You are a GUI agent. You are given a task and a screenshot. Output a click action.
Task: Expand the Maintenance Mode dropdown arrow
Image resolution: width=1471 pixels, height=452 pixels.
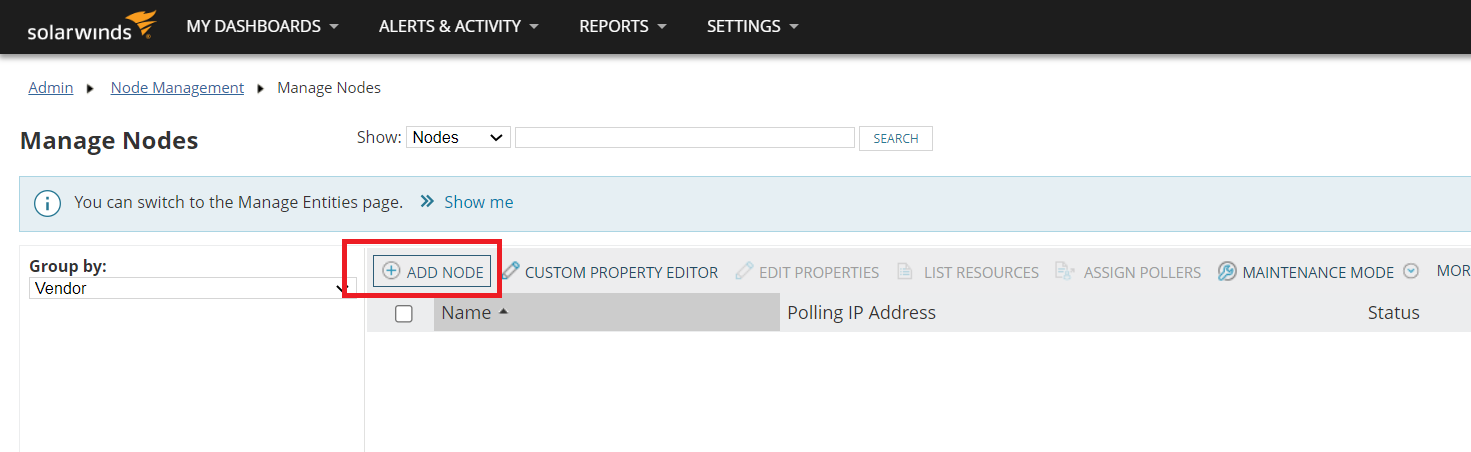pyautogui.click(x=1411, y=271)
